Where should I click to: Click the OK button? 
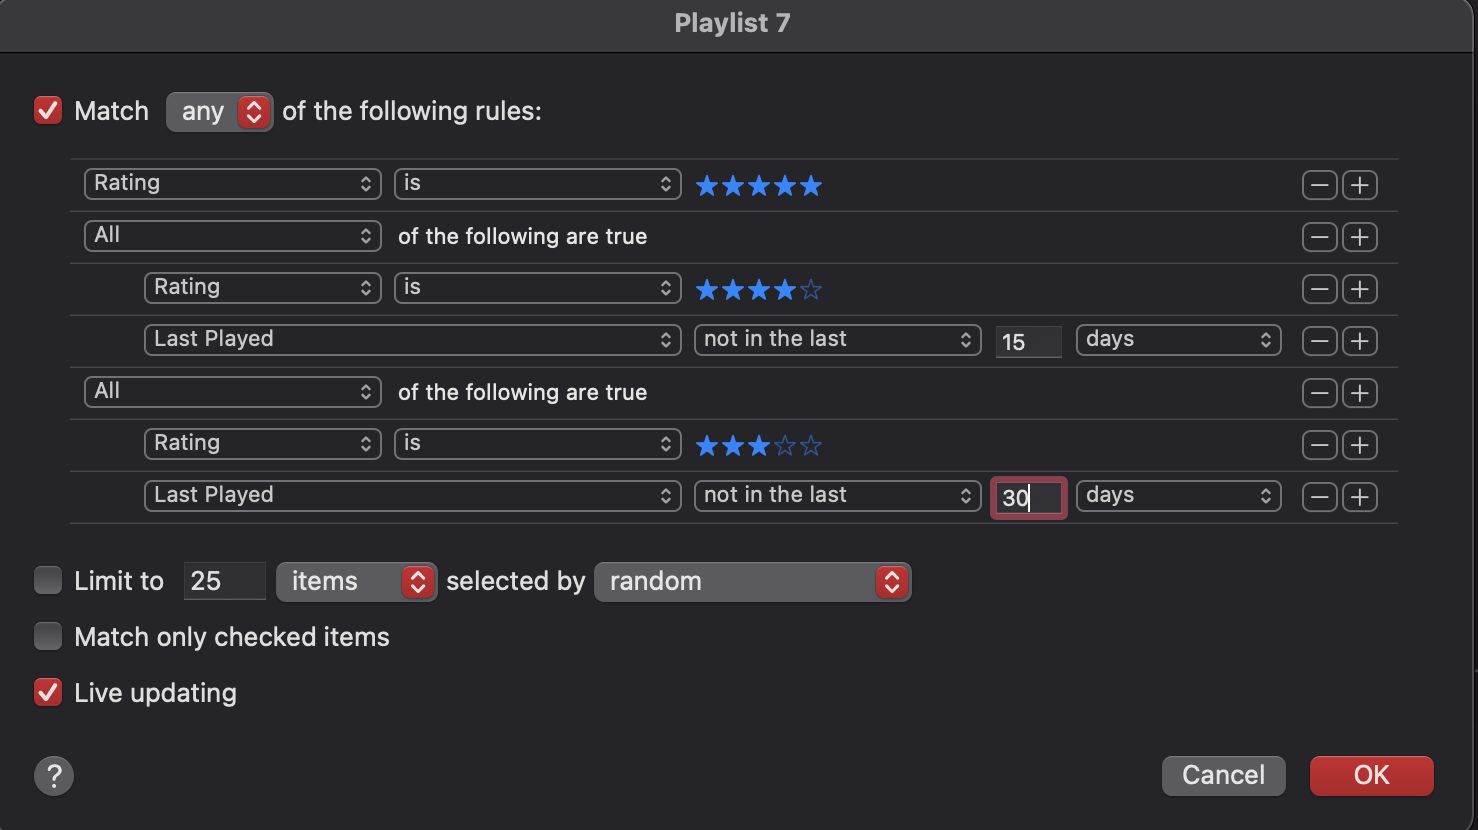point(1371,775)
